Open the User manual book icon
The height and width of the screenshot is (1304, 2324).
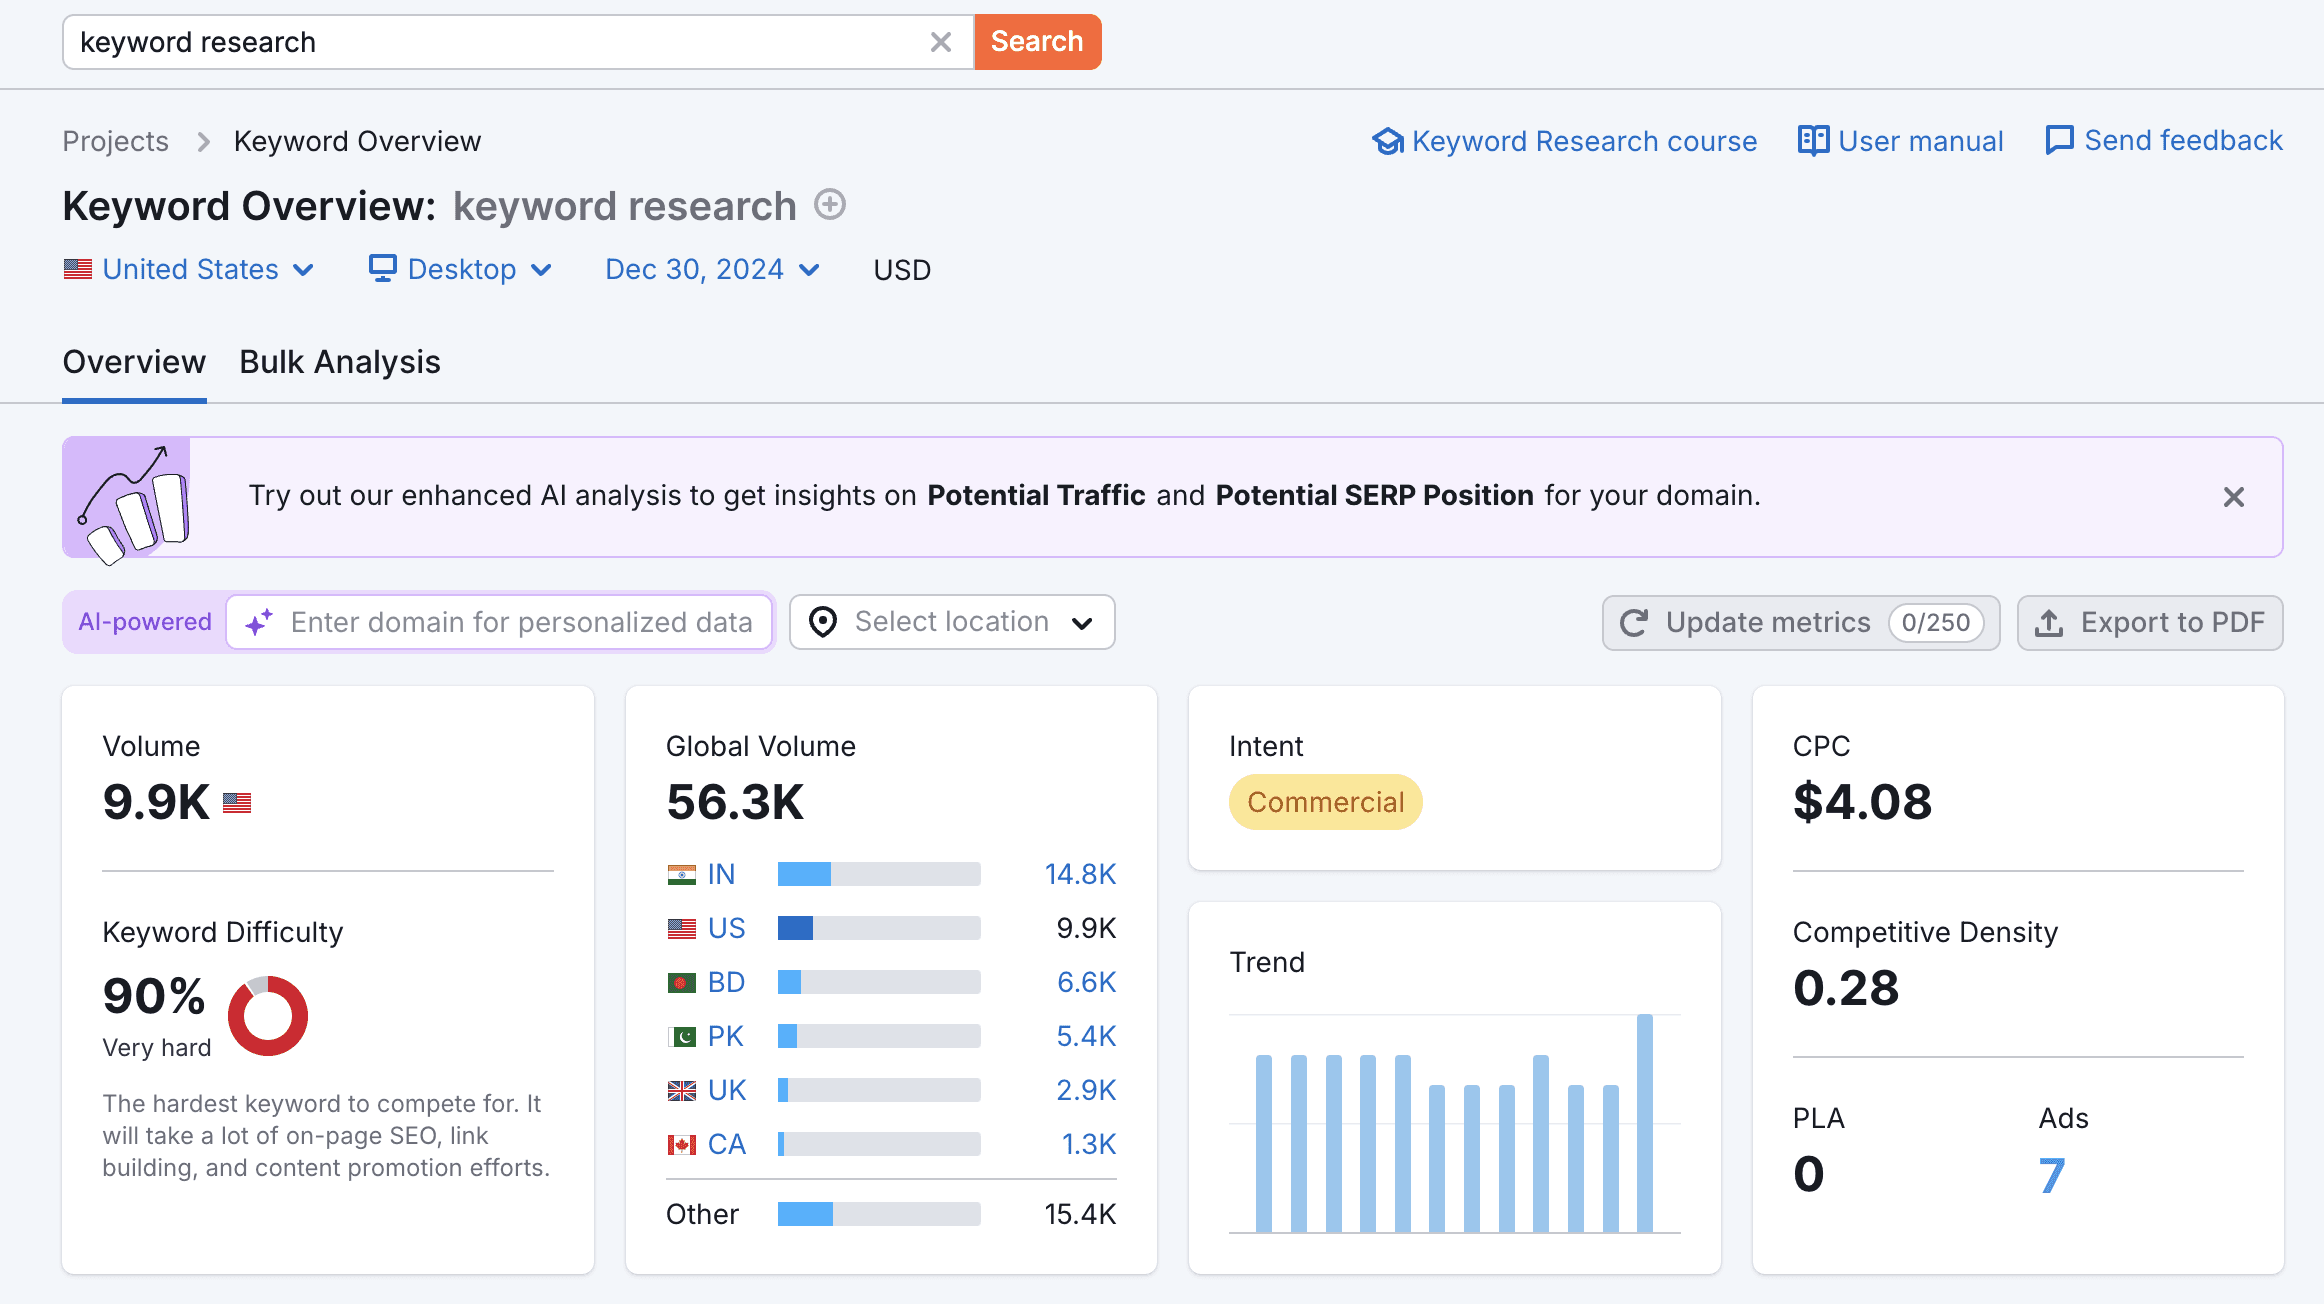pos(1813,140)
